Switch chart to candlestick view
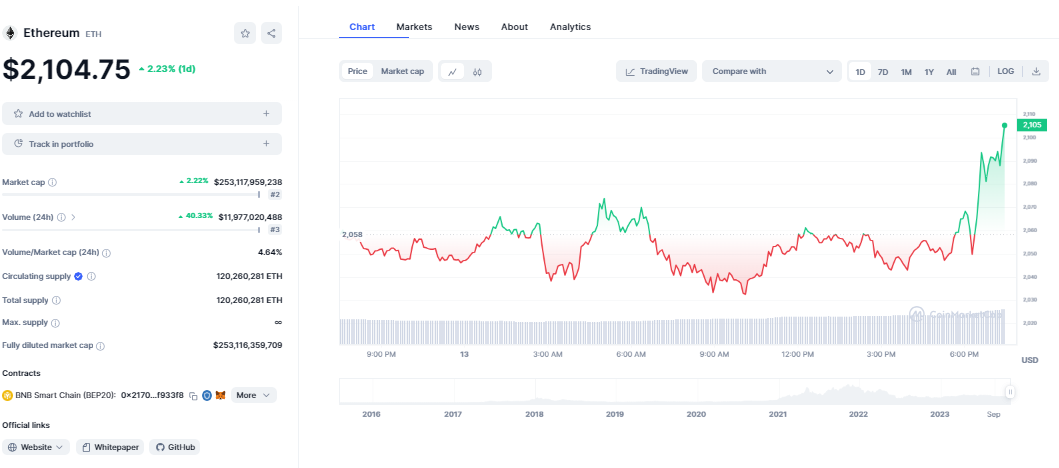 point(478,71)
